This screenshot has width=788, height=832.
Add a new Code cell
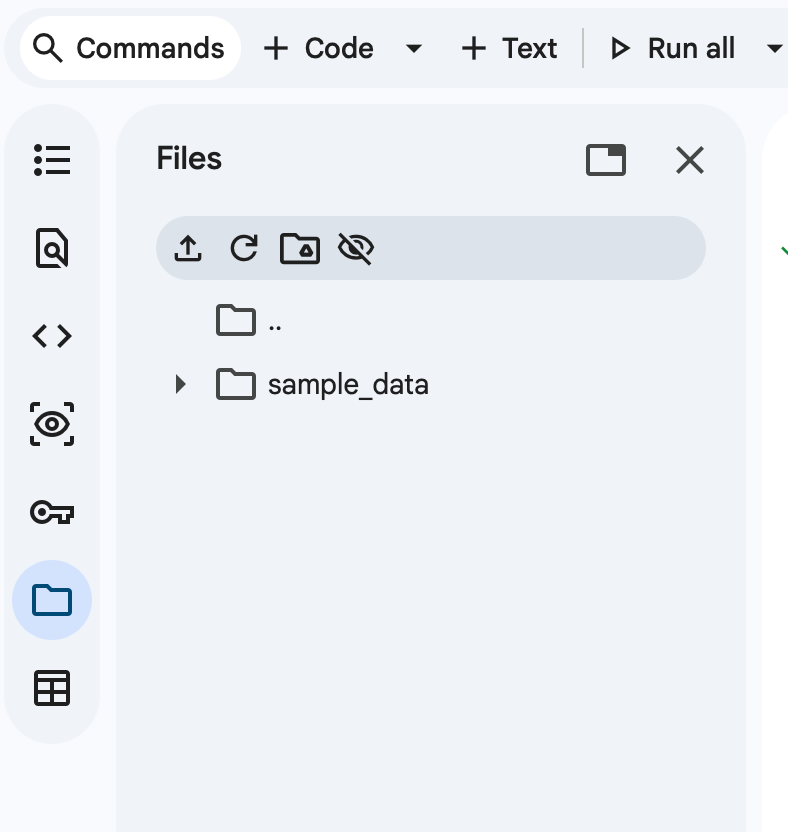(319, 48)
